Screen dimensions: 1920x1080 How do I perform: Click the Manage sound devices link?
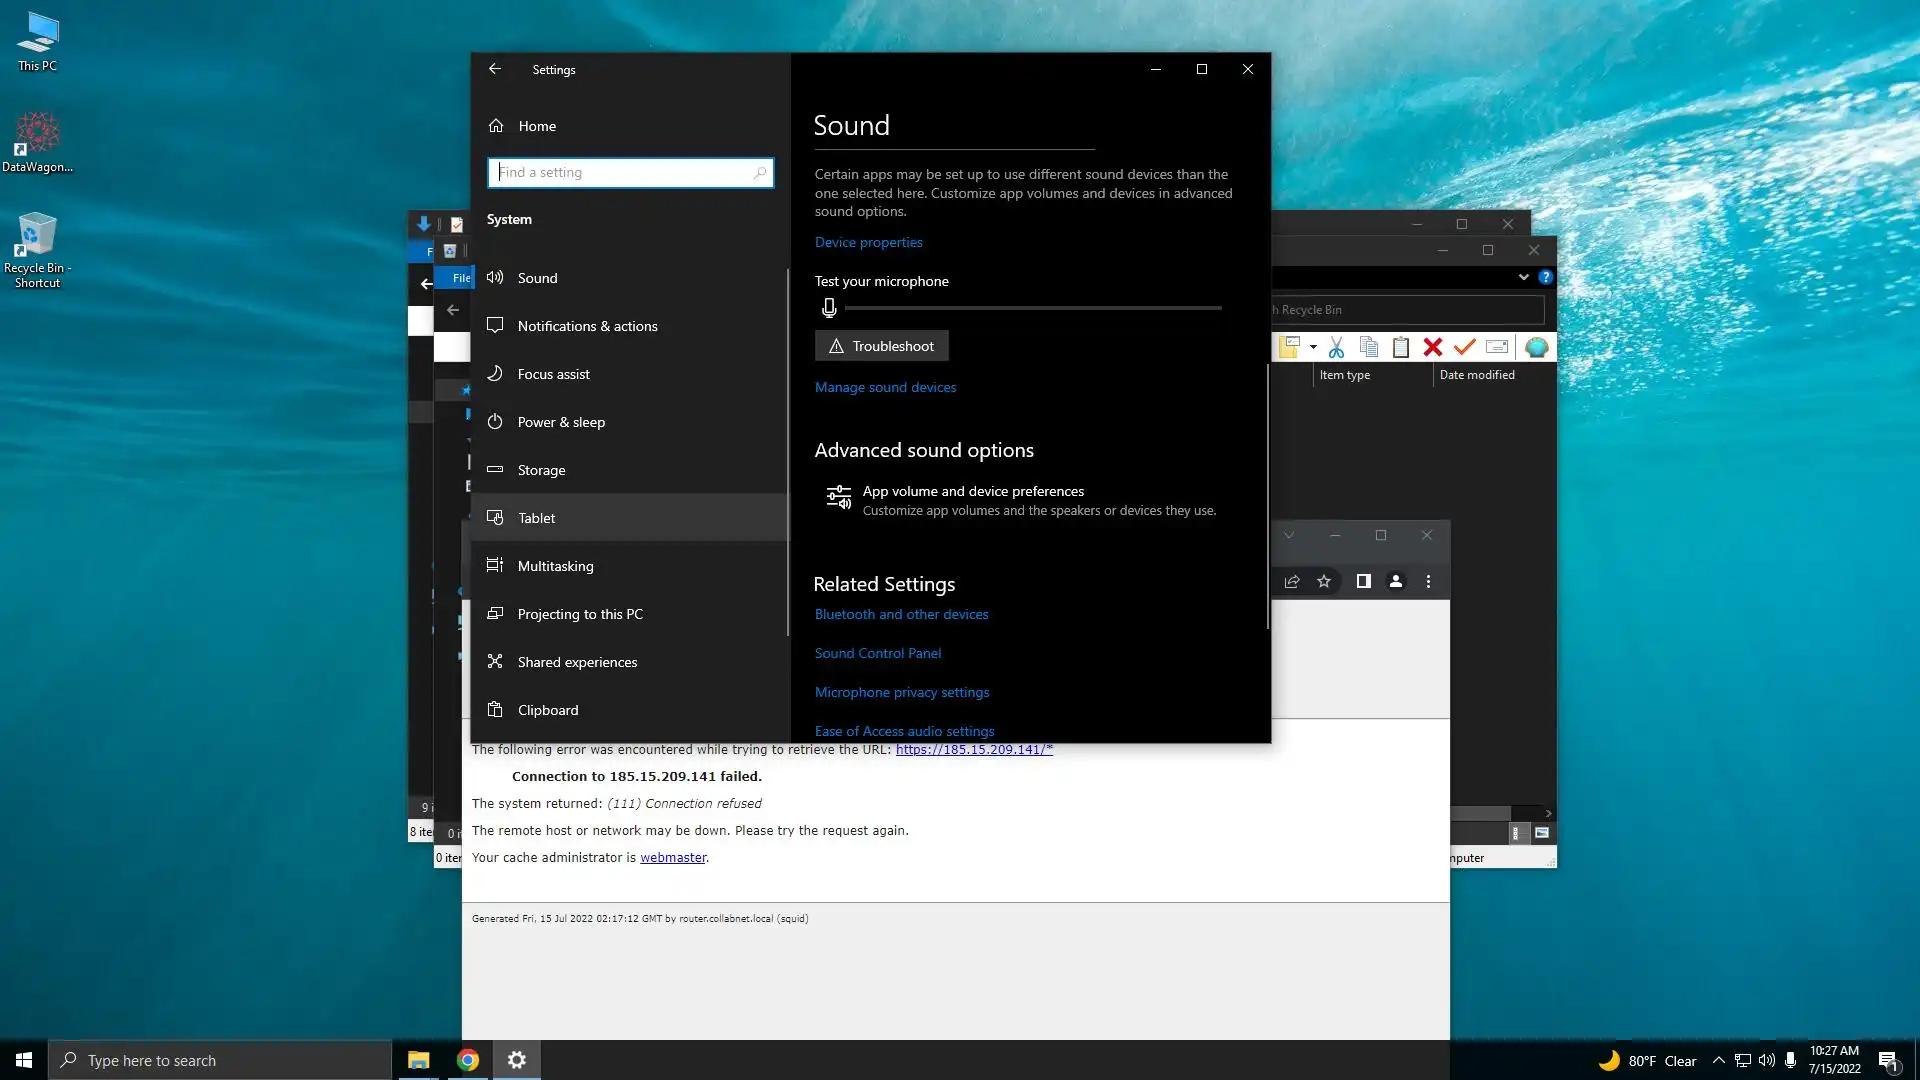click(x=884, y=387)
